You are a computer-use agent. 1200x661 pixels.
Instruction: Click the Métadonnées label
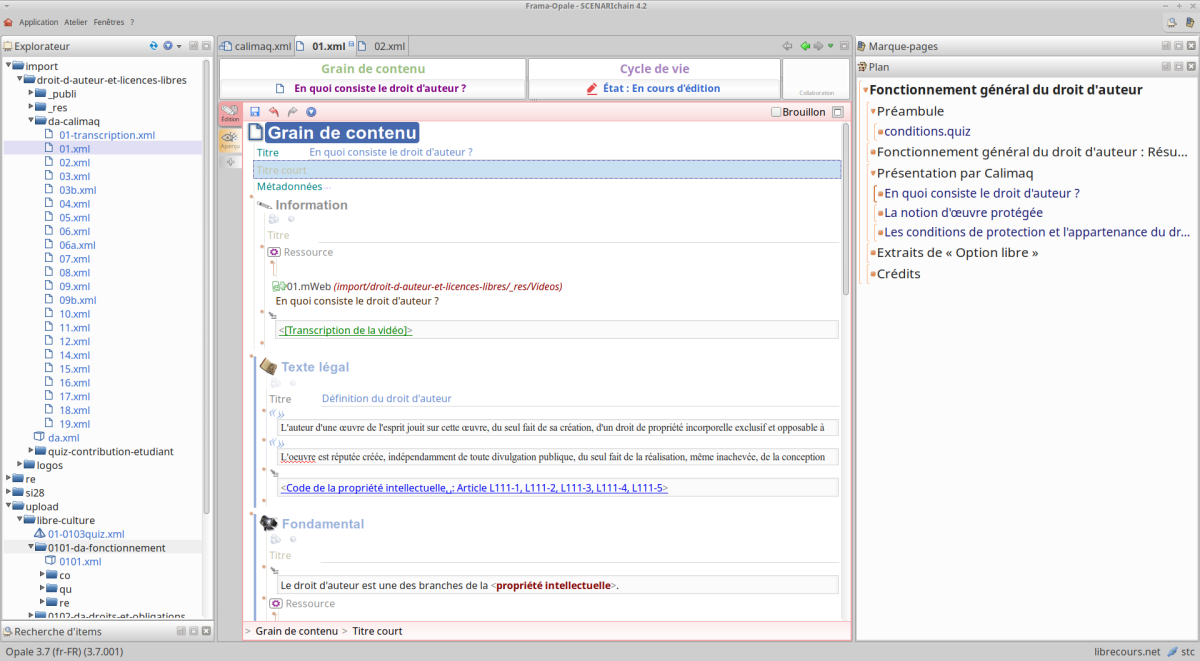click(290, 187)
